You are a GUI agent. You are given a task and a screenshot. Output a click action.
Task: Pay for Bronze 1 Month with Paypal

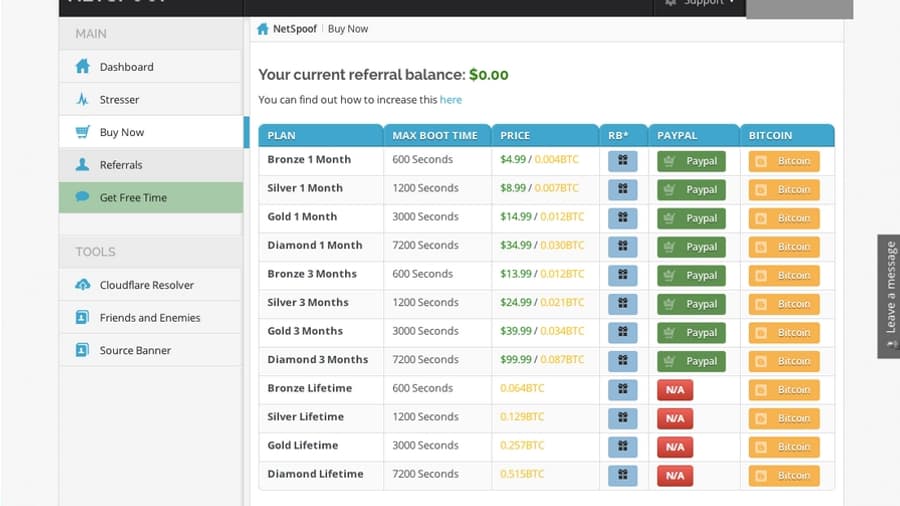click(x=691, y=161)
